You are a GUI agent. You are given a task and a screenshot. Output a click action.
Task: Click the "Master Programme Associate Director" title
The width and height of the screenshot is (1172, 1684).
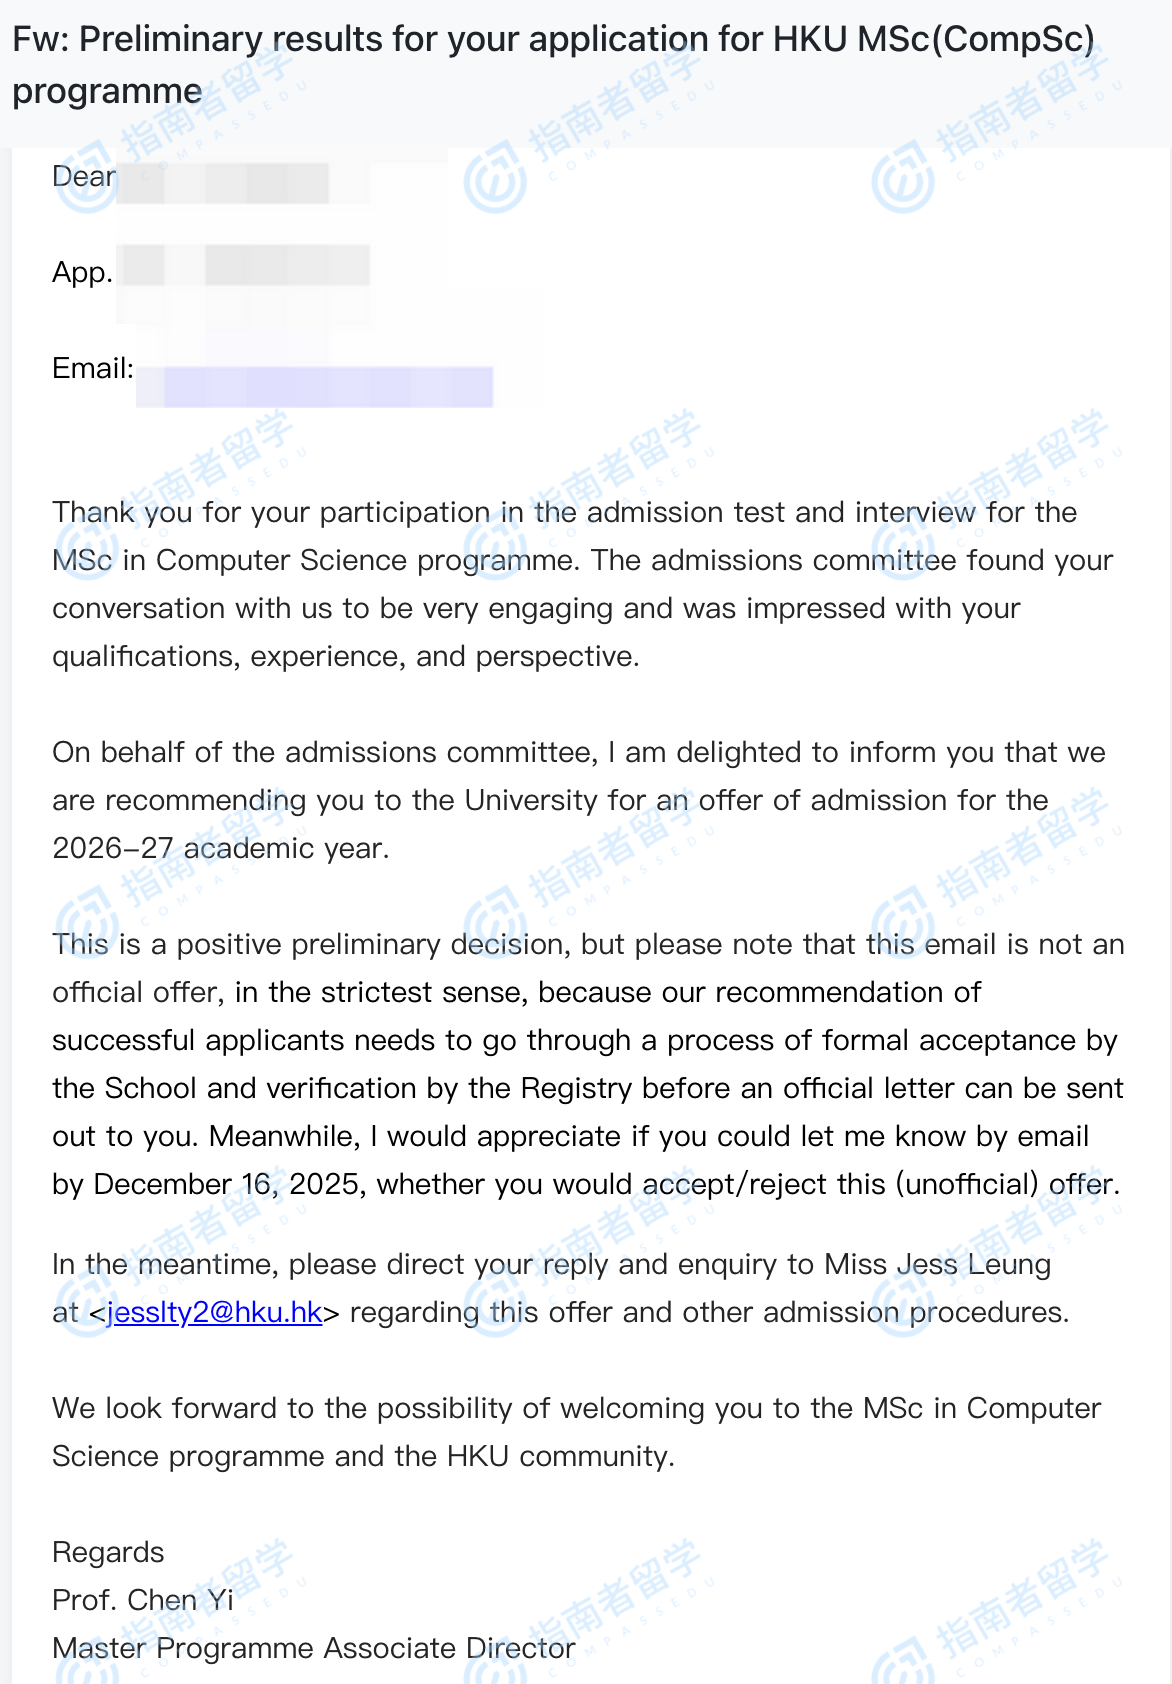(314, 1648)
